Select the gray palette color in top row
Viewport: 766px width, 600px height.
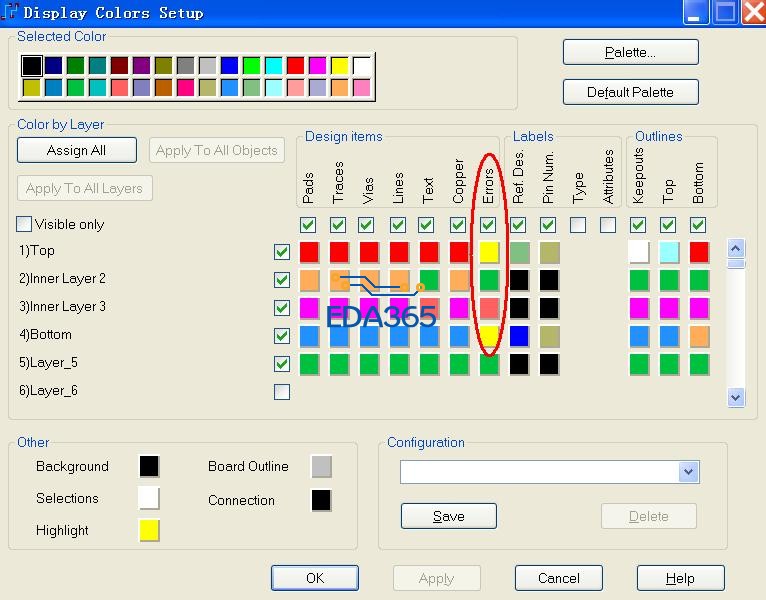point(186,65)
